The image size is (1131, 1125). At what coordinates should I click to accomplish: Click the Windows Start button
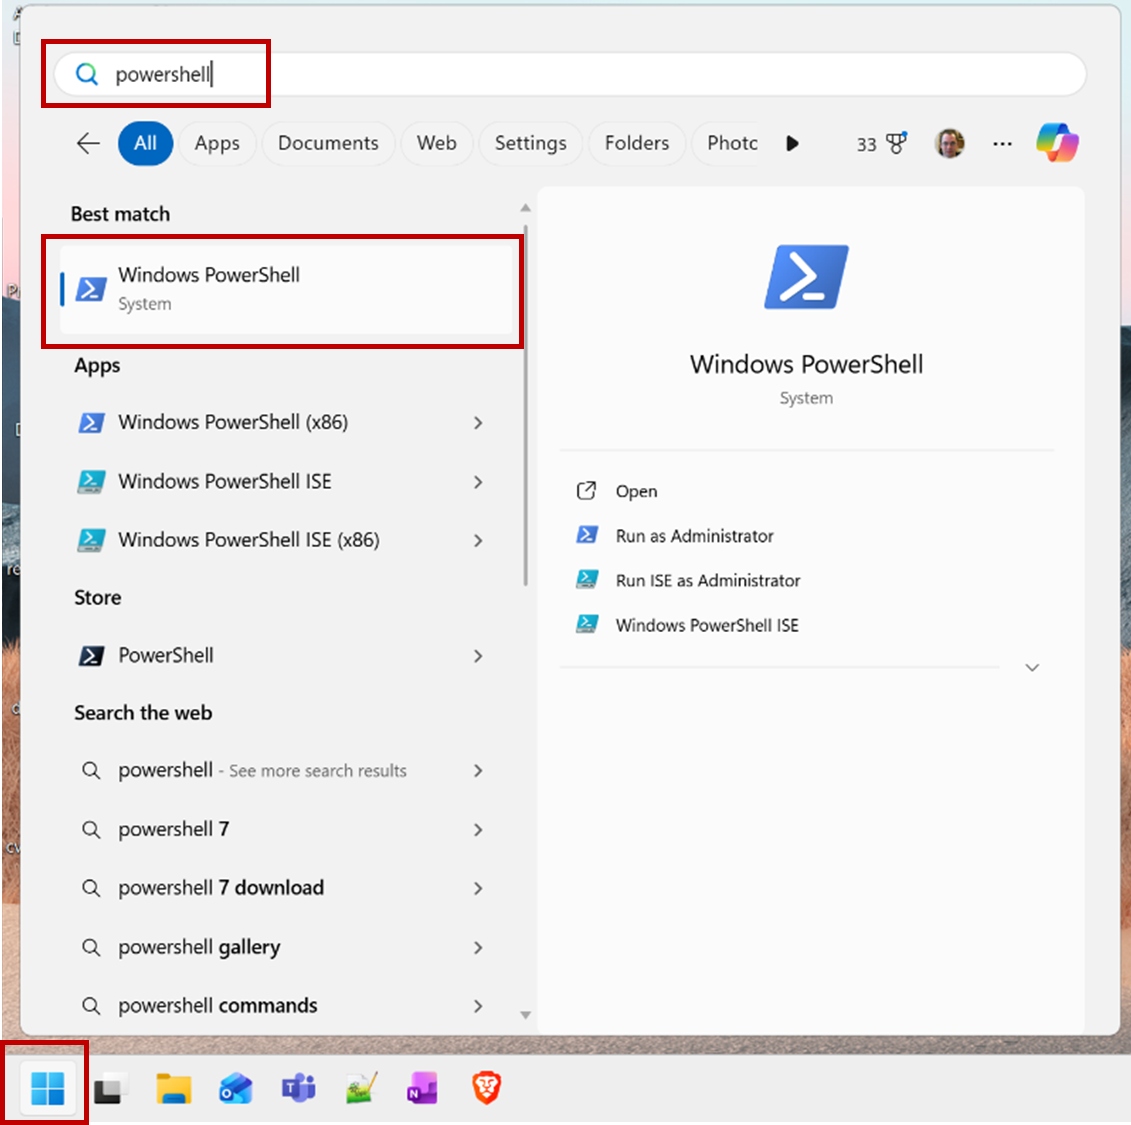point(47,1088)
